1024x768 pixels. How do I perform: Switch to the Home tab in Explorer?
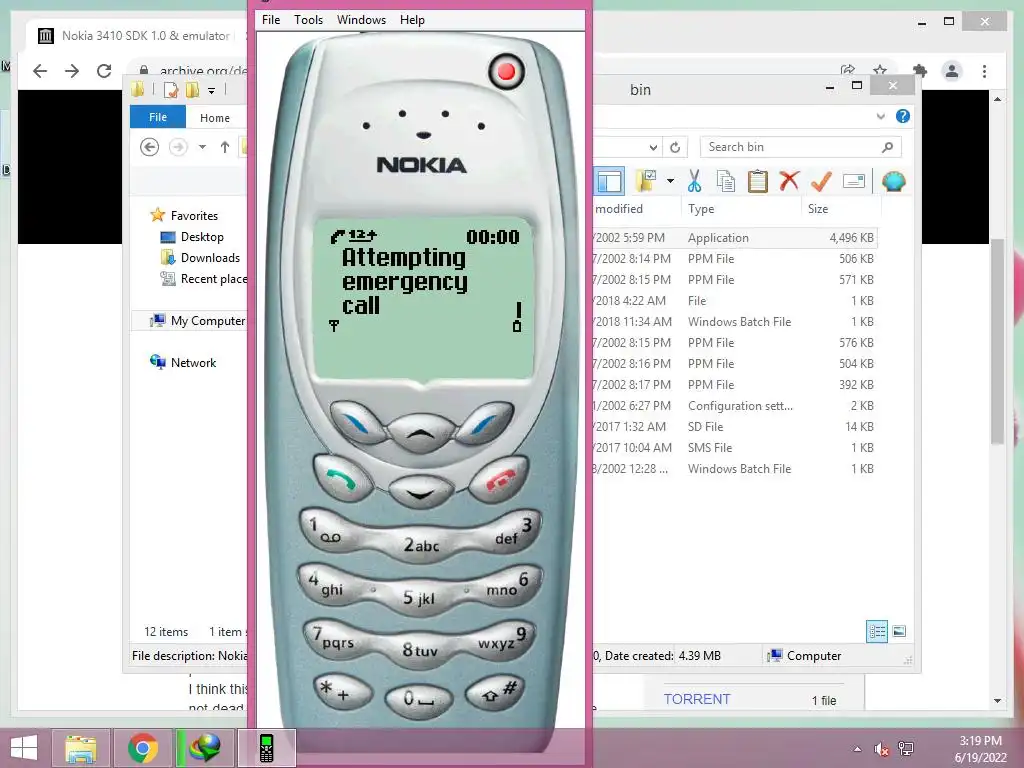pyautogui.click(x=215, y=118)
